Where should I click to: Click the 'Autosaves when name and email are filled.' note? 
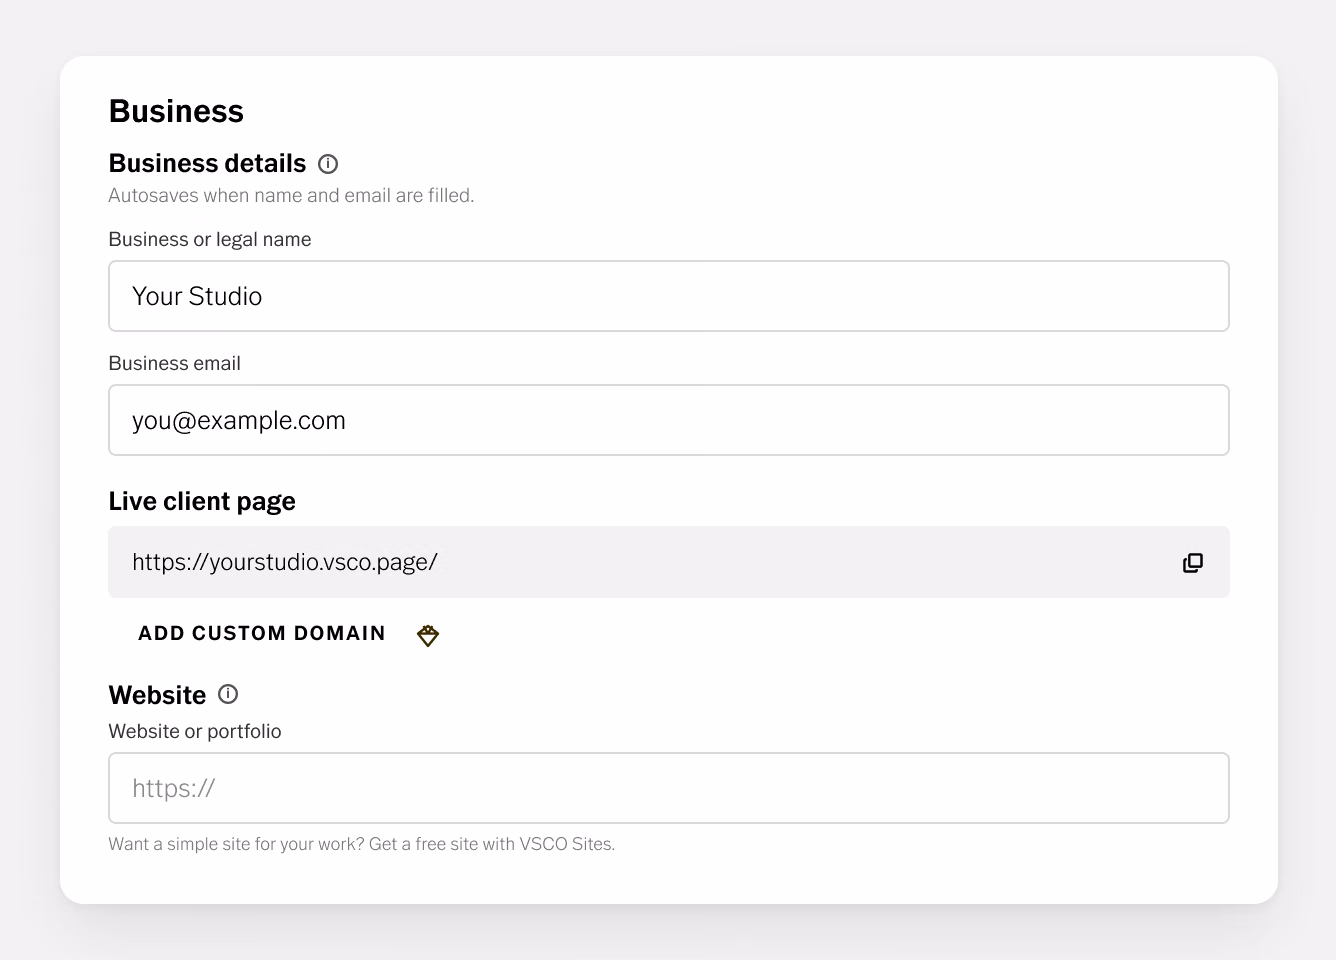pos(291,195)
